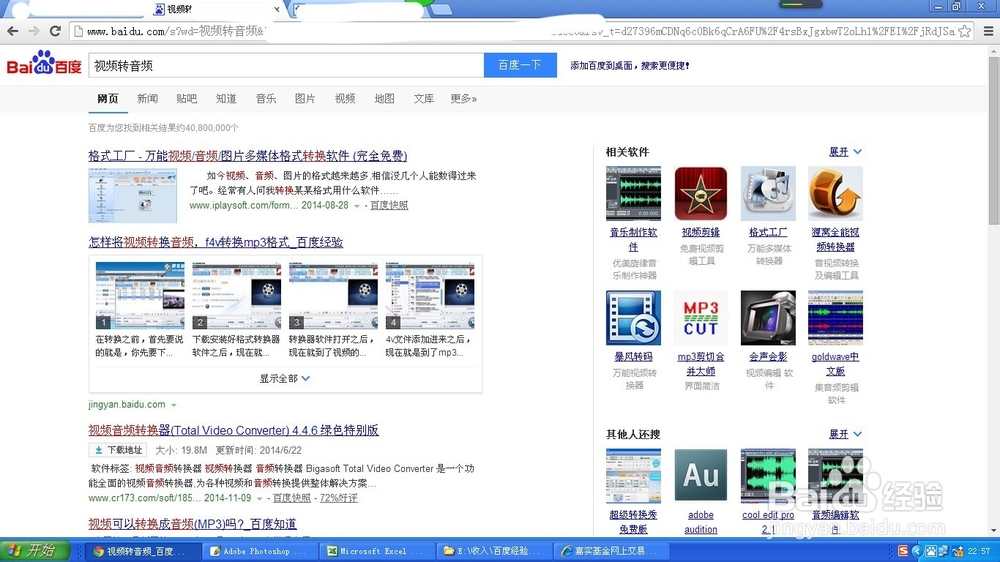Image resolution: width=1000 pixels, height=562 pixels.
Task: Open 怎样将视频转换音频 百度经验 link
Action: click(x=216, y=242)
